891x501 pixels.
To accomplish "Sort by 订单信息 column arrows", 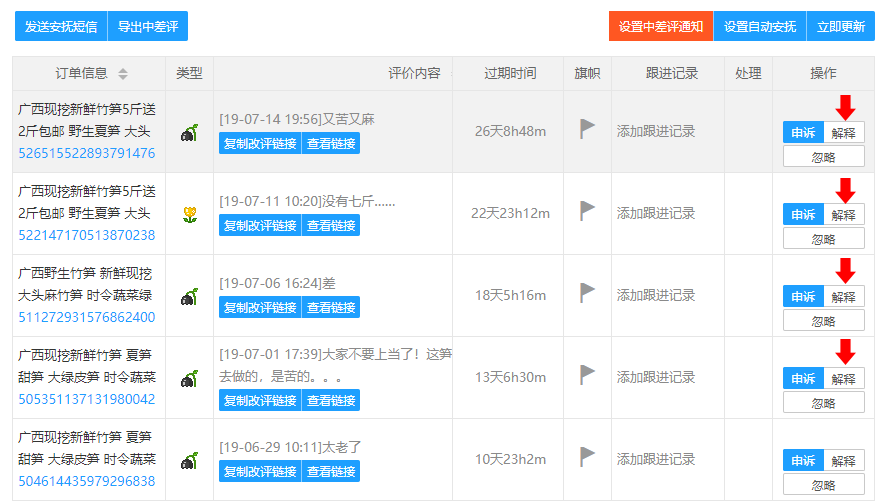I will pos(123,73).
